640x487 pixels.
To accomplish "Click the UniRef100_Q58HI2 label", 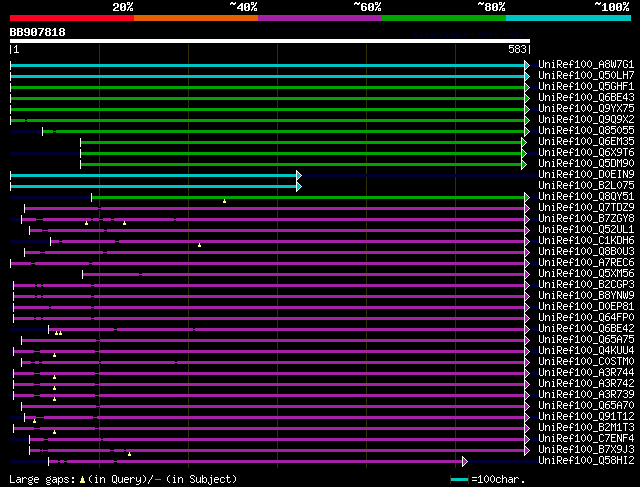I will pos(586,461).
